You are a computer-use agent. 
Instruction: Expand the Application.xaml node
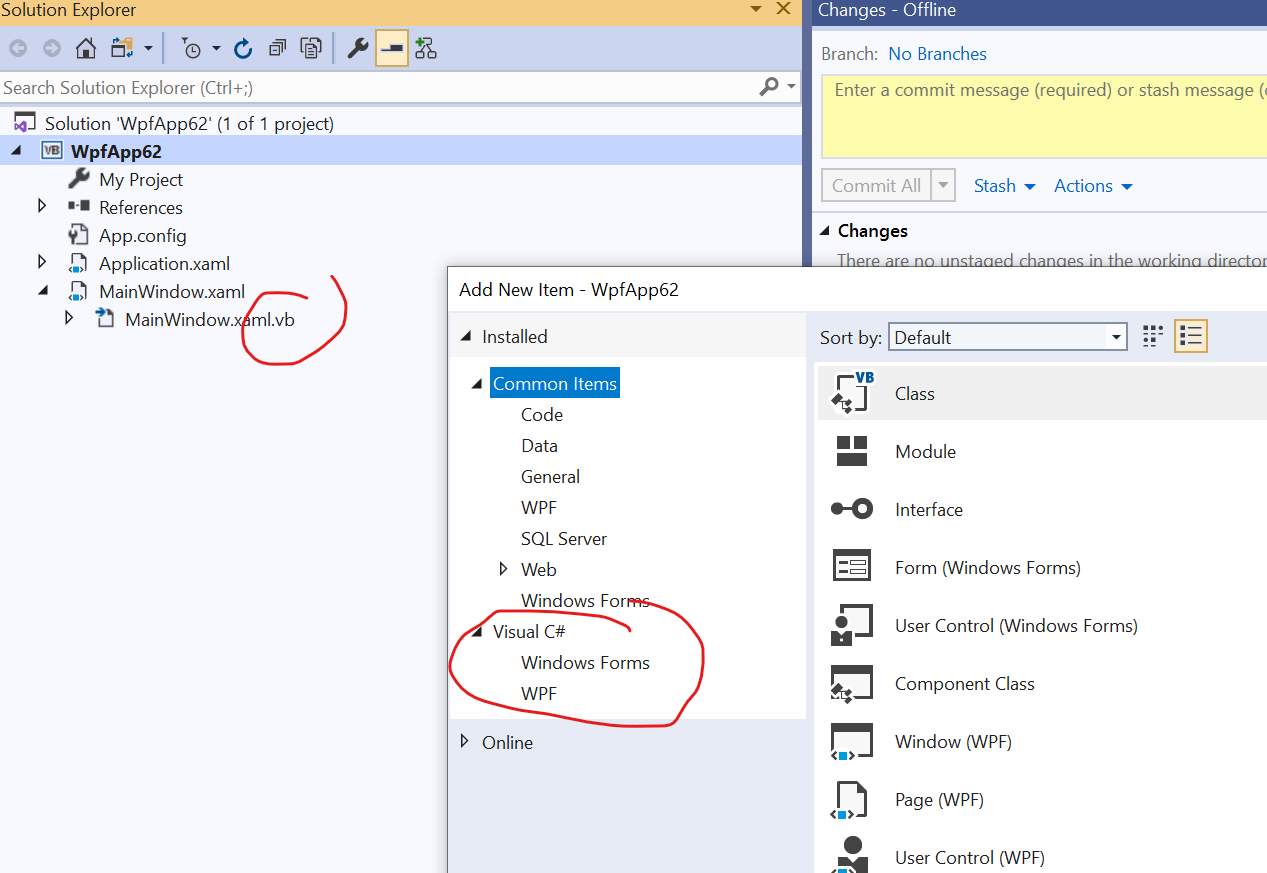(x=42, y=262)
